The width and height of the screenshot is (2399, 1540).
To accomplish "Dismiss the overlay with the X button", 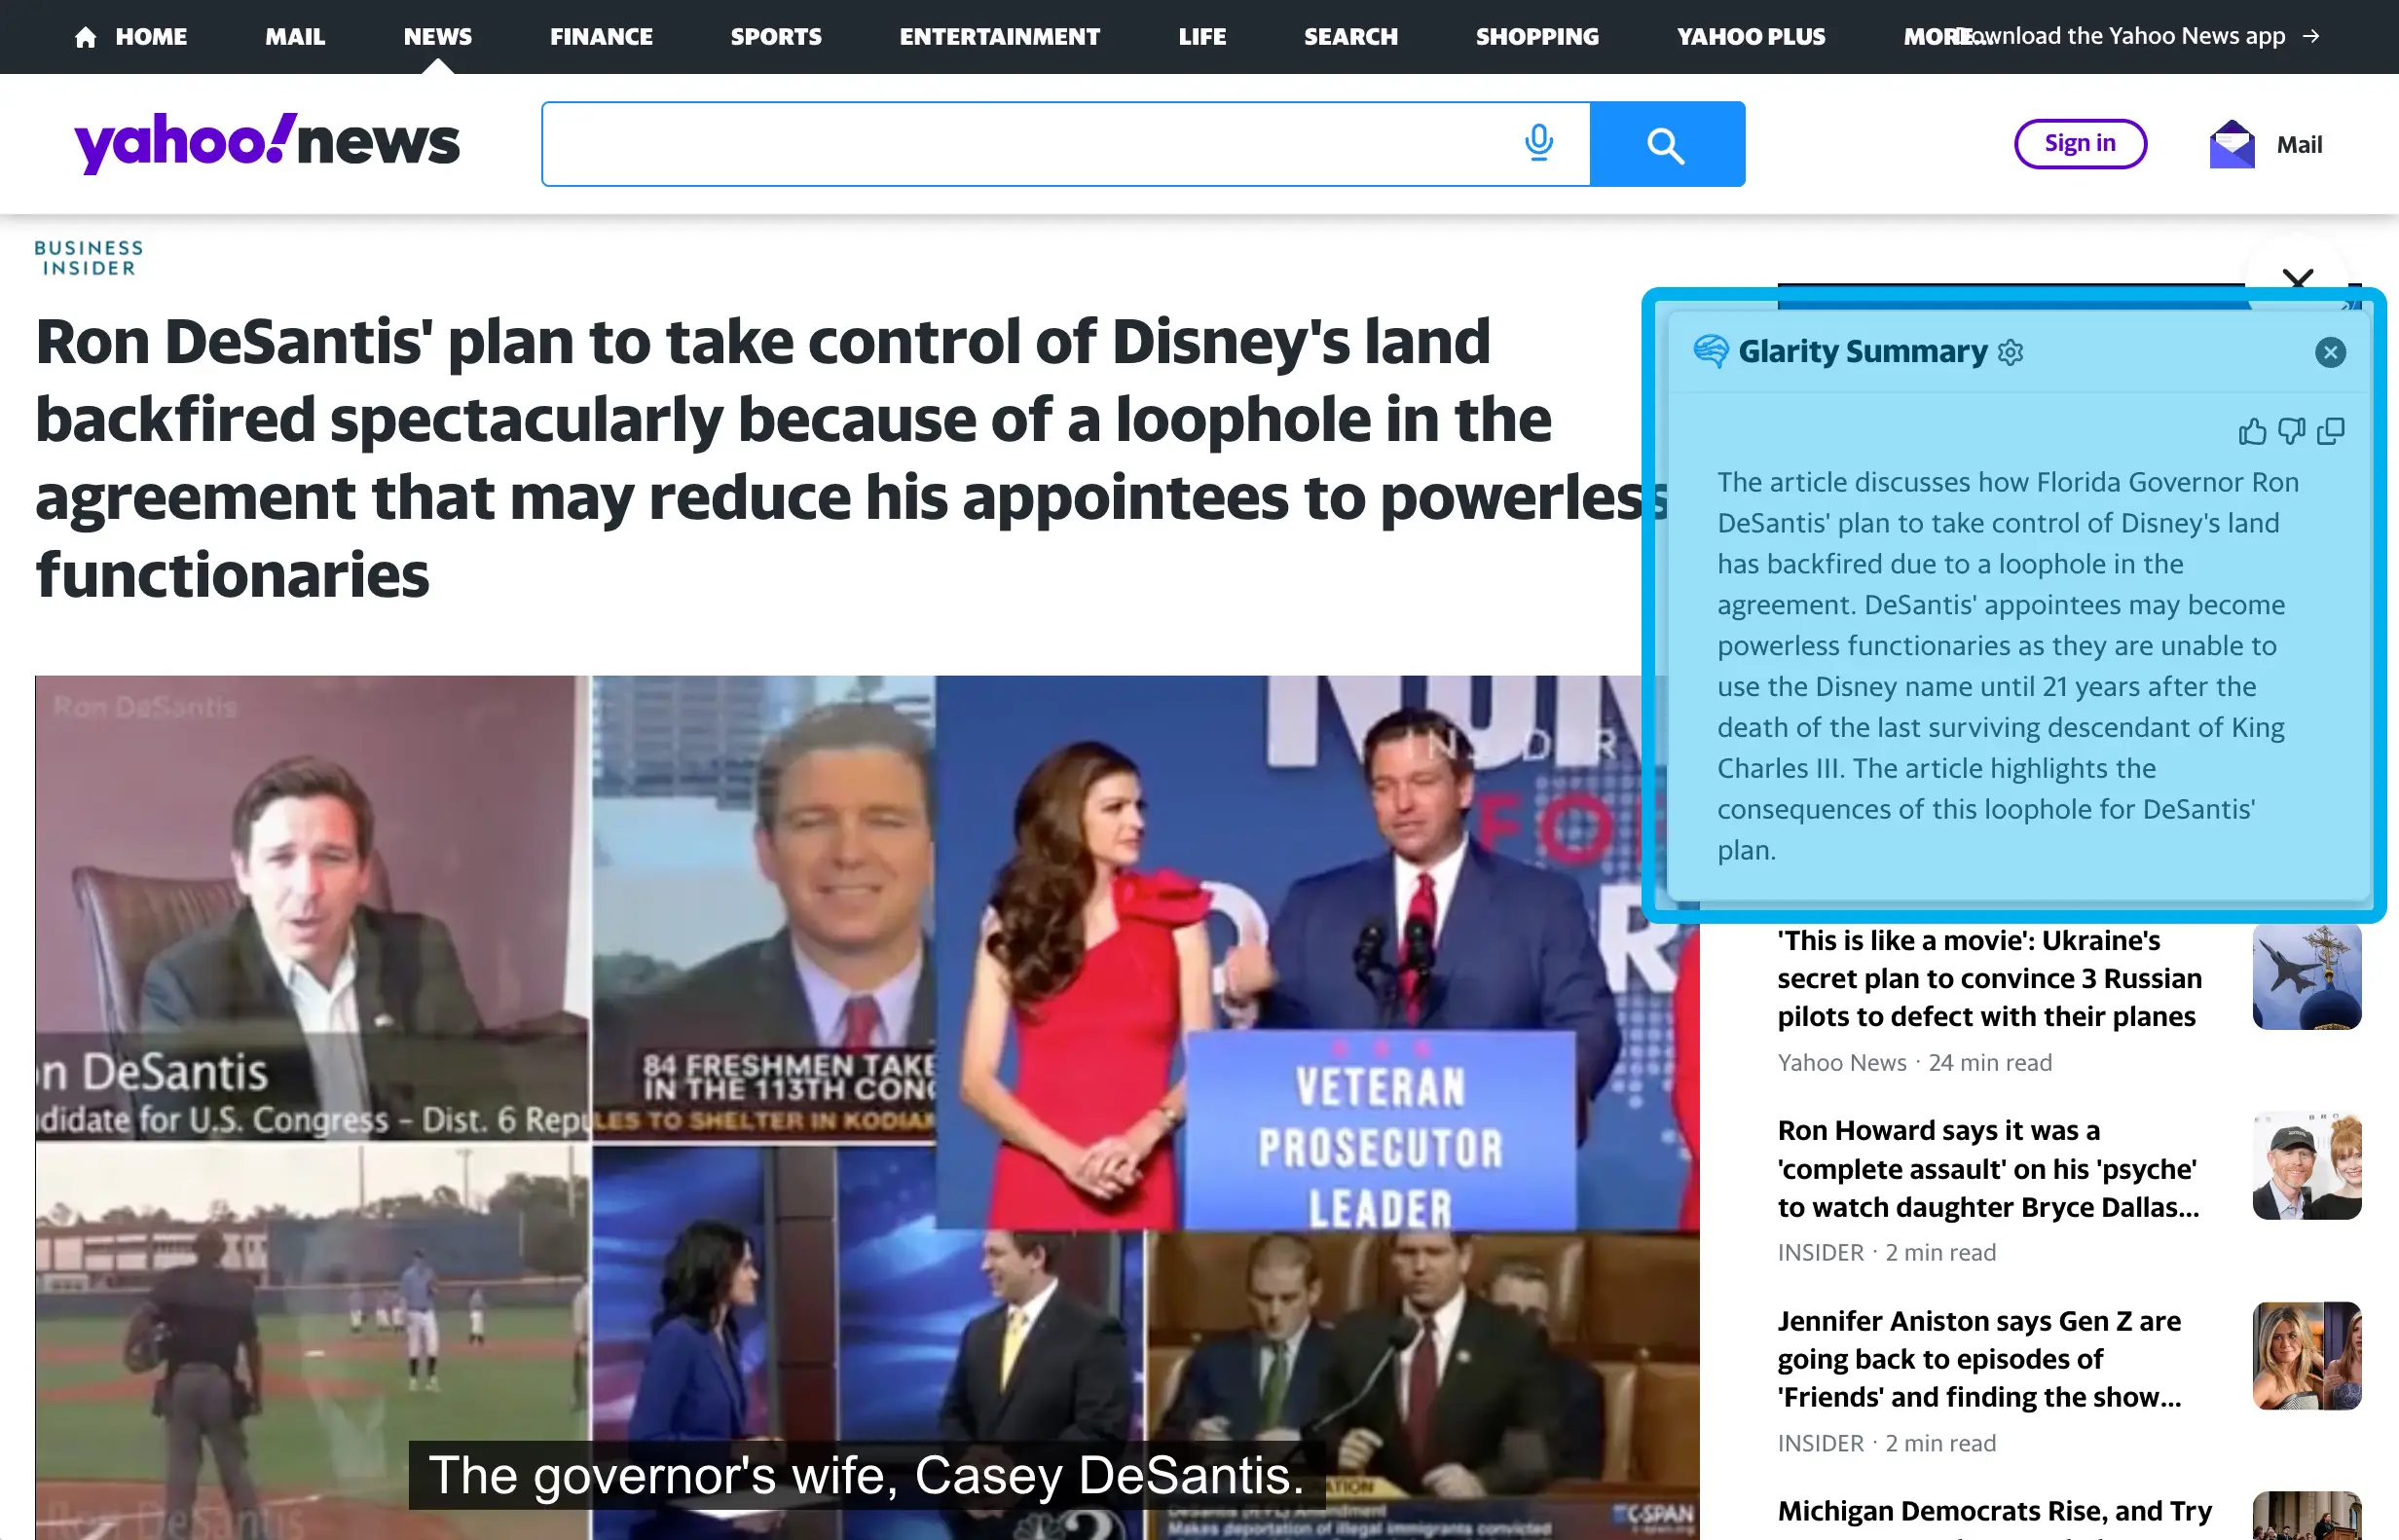I will click(x=2299, y=281).
